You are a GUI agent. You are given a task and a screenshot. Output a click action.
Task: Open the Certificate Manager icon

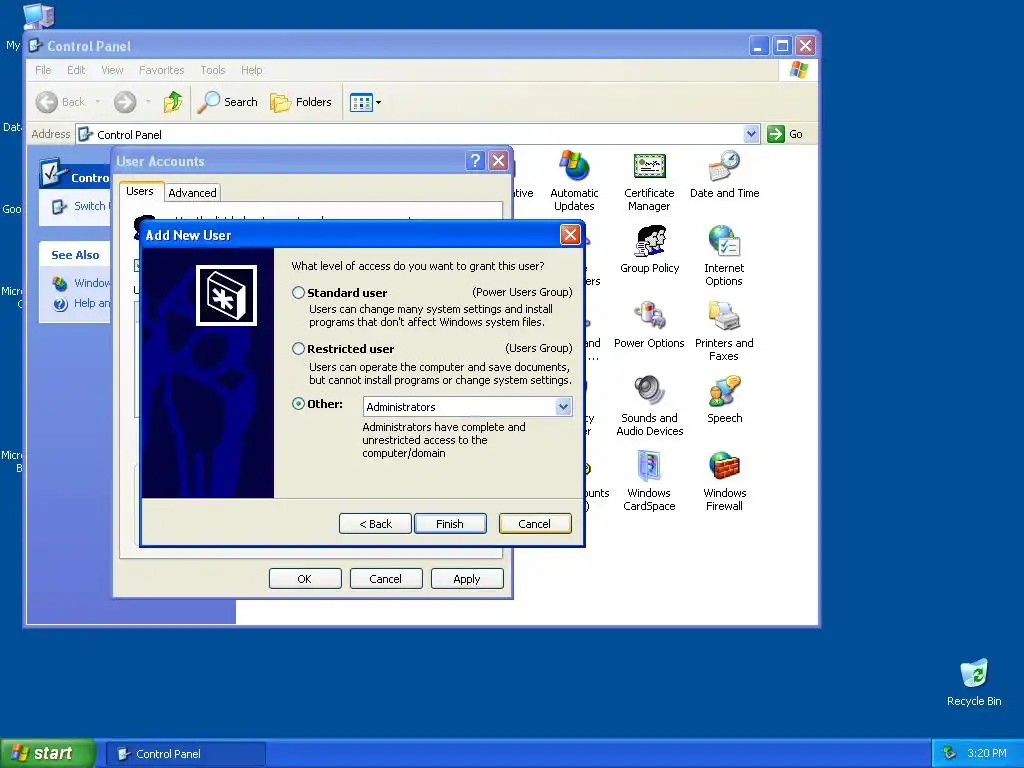649,181
